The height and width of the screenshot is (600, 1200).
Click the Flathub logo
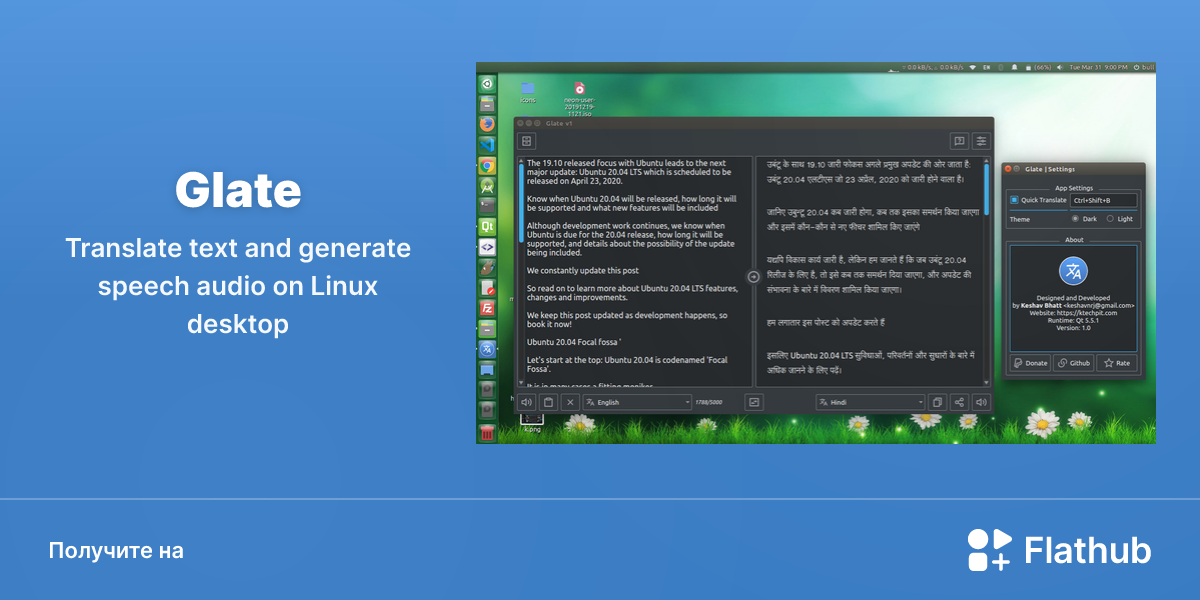pos(1059,550)
